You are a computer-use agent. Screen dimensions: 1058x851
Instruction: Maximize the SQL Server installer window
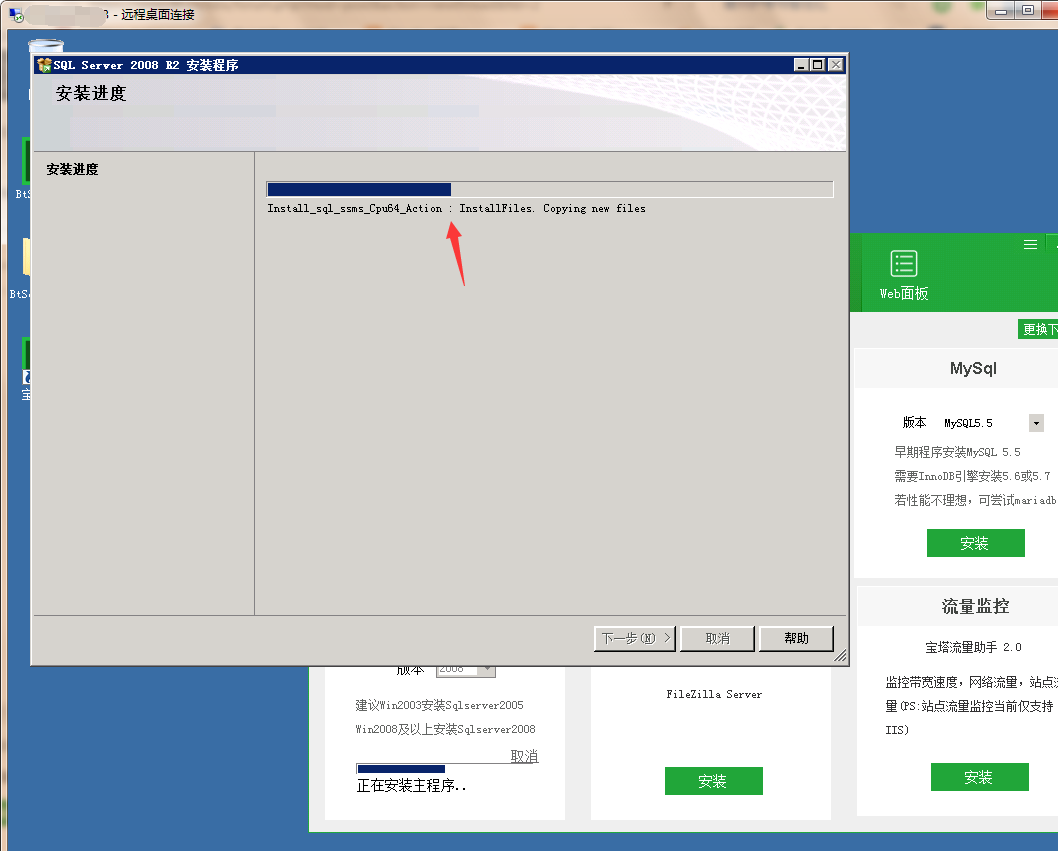[817, 65]
